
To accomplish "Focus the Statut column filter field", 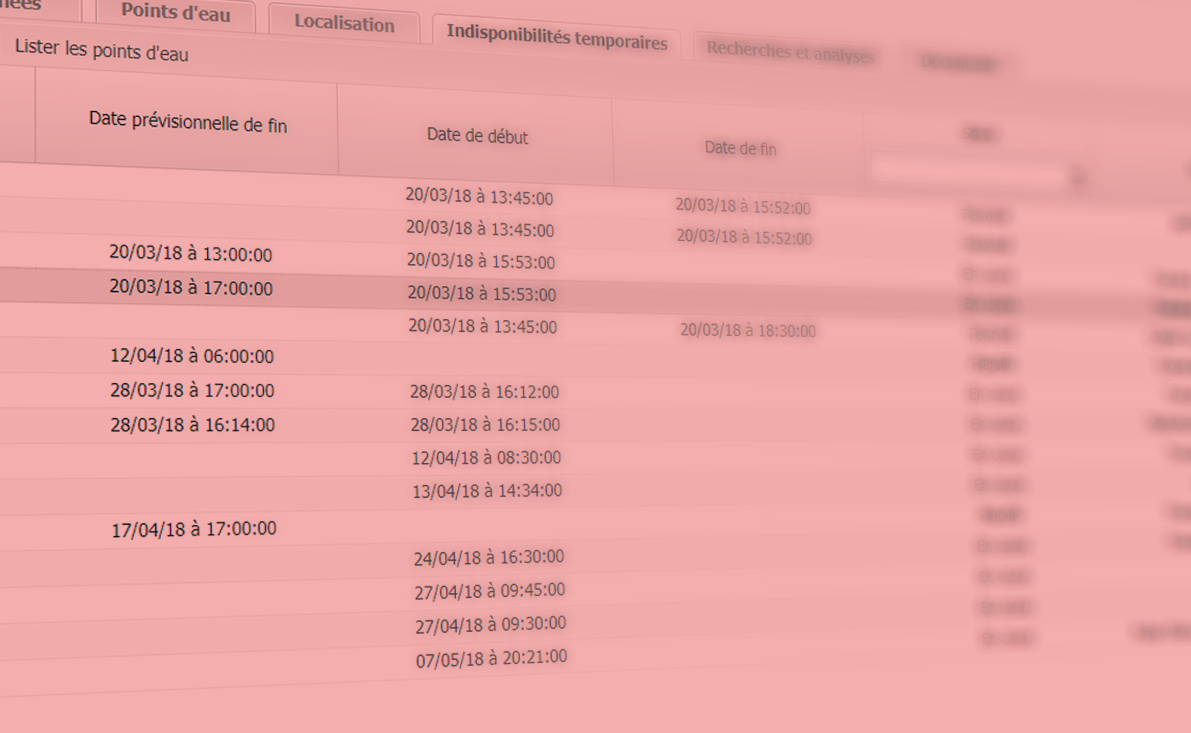I will click(968, 175).
